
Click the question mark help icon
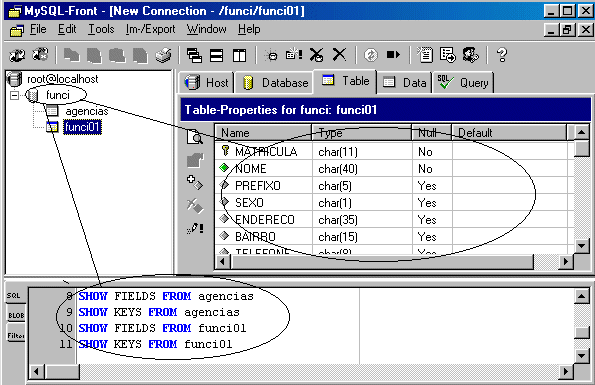point(502,55)
